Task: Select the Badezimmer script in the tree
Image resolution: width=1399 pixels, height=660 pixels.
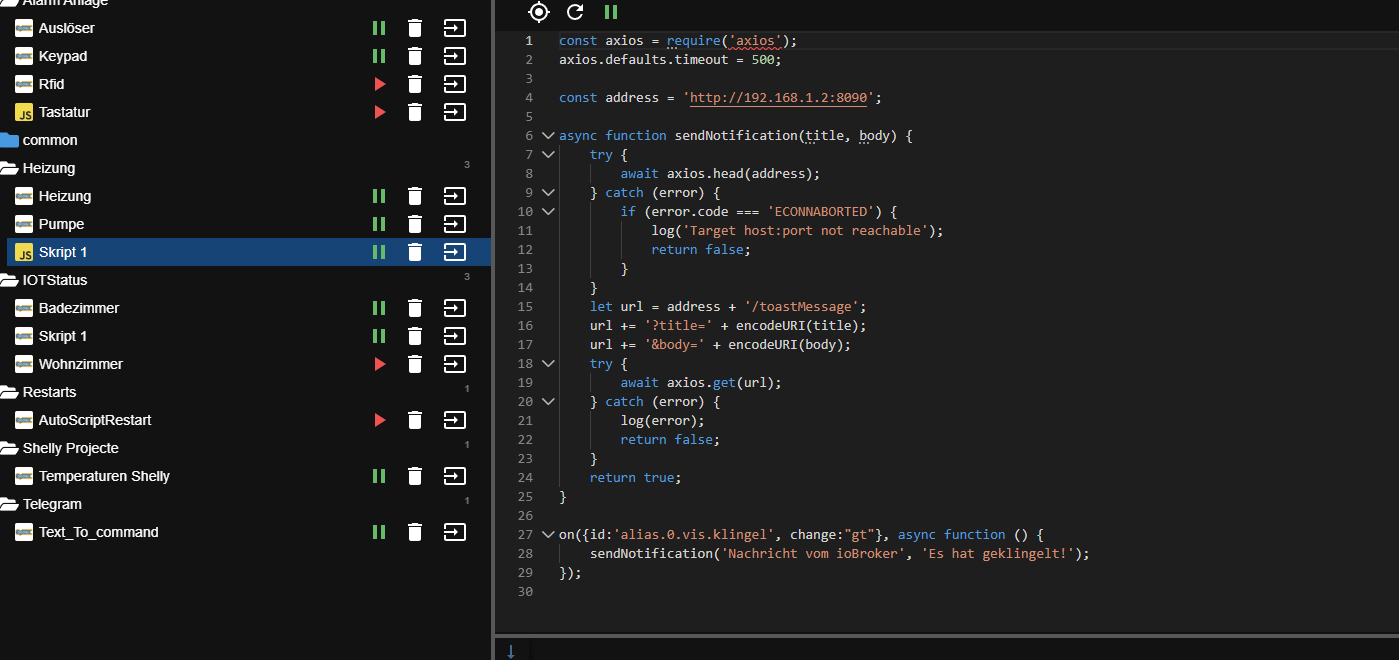Action: click(79, 308)
